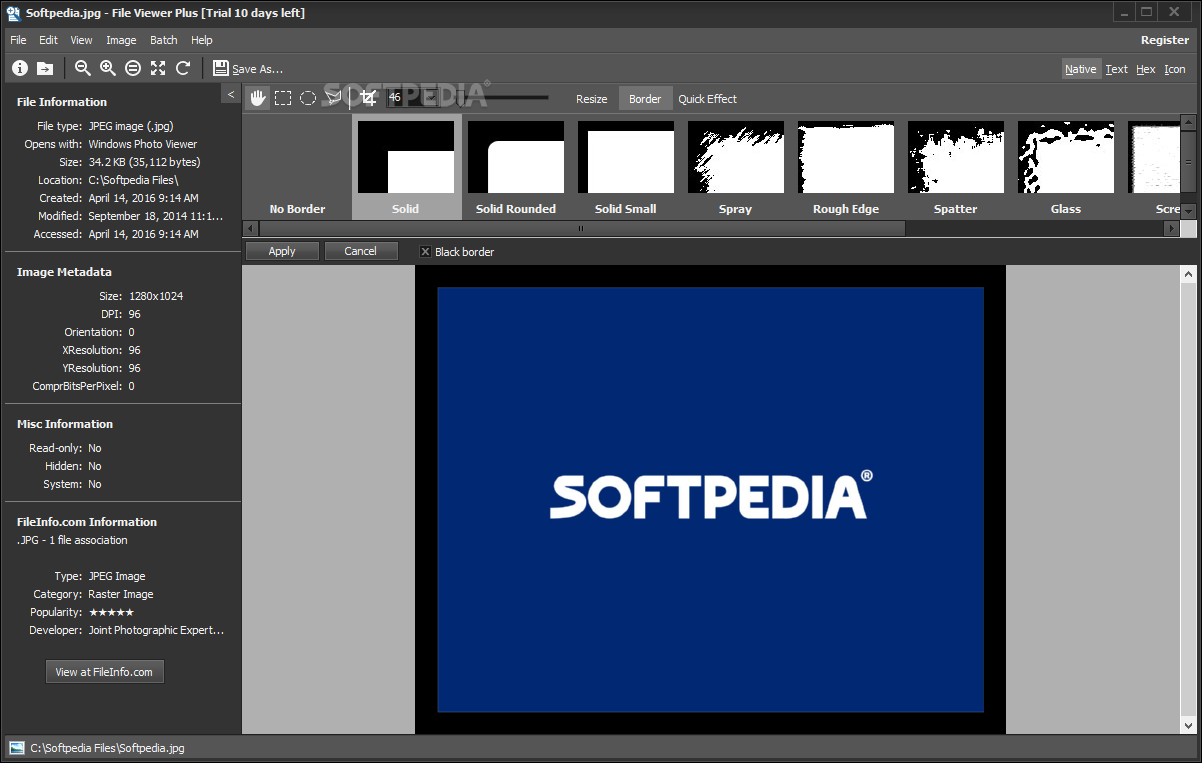Click '.JPG - 1 file association' text
1202x763 pixels.
pos(72,540)
